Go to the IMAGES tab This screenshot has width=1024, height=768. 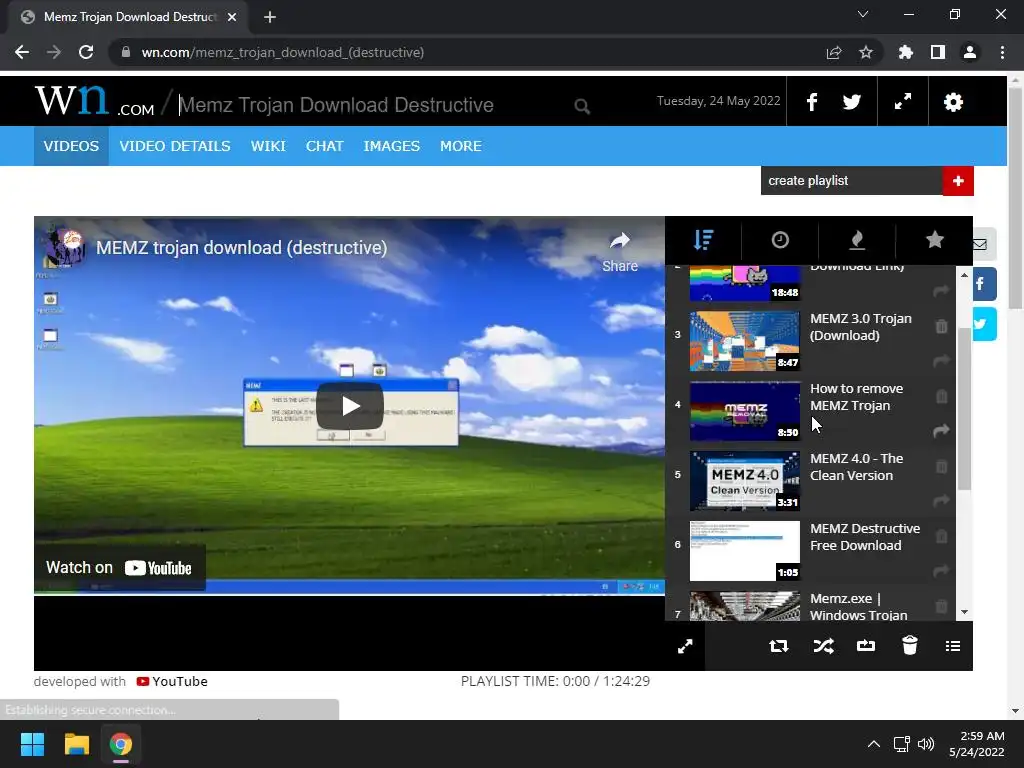click(391, 146)
